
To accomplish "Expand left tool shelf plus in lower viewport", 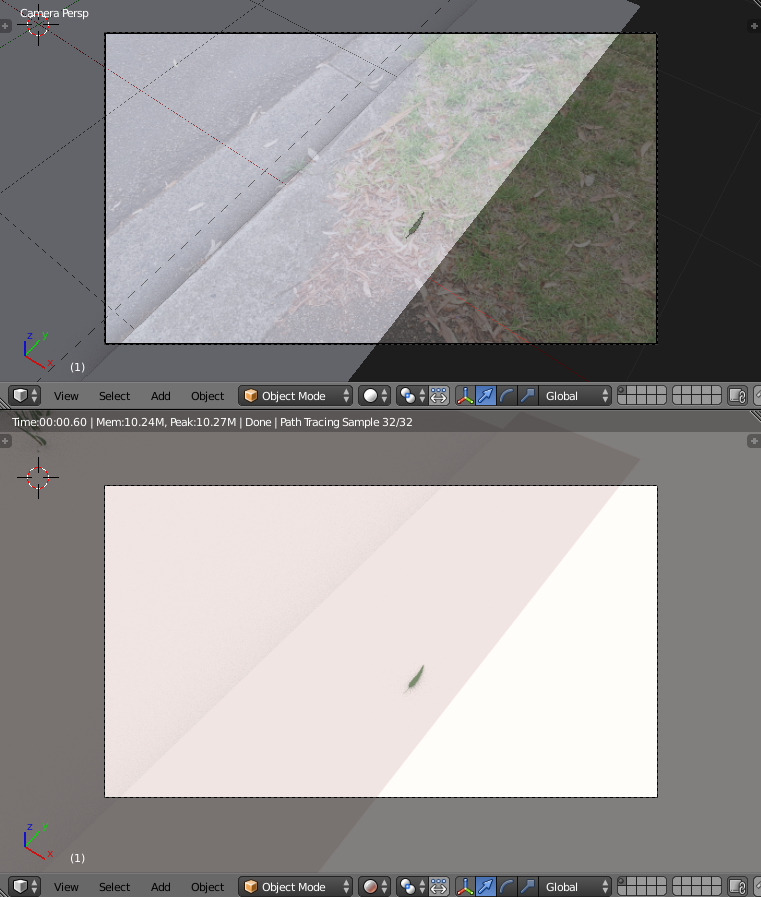I will click(5, 441).
